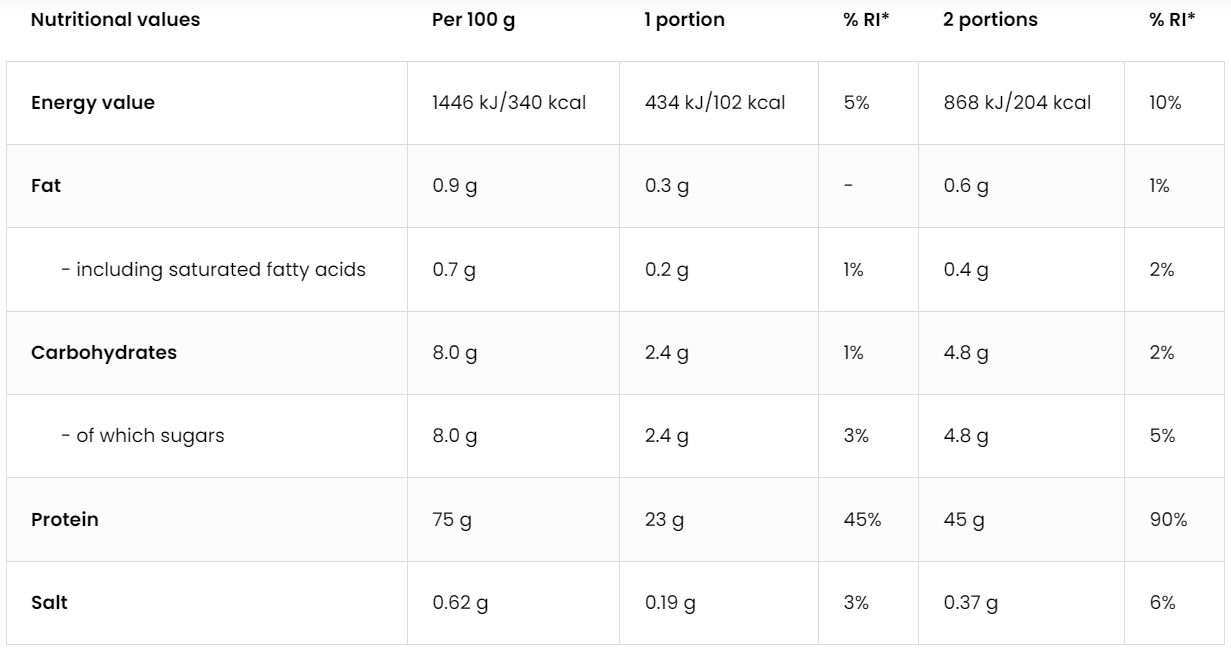Click the "1 portion" column header

pyautogui.click(x=684, y=20)
